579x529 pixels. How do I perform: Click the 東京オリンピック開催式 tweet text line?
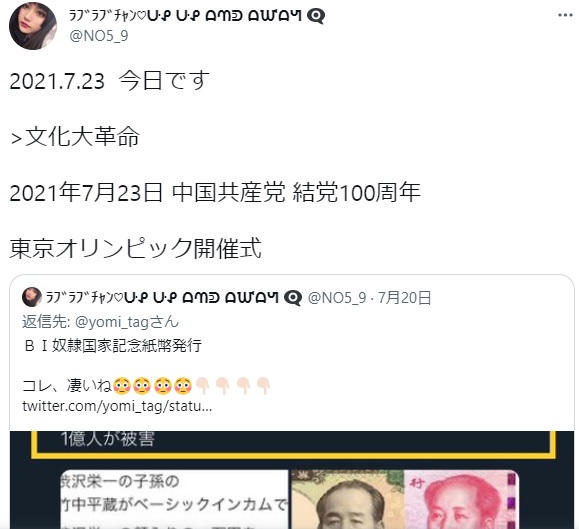(135, 248)
